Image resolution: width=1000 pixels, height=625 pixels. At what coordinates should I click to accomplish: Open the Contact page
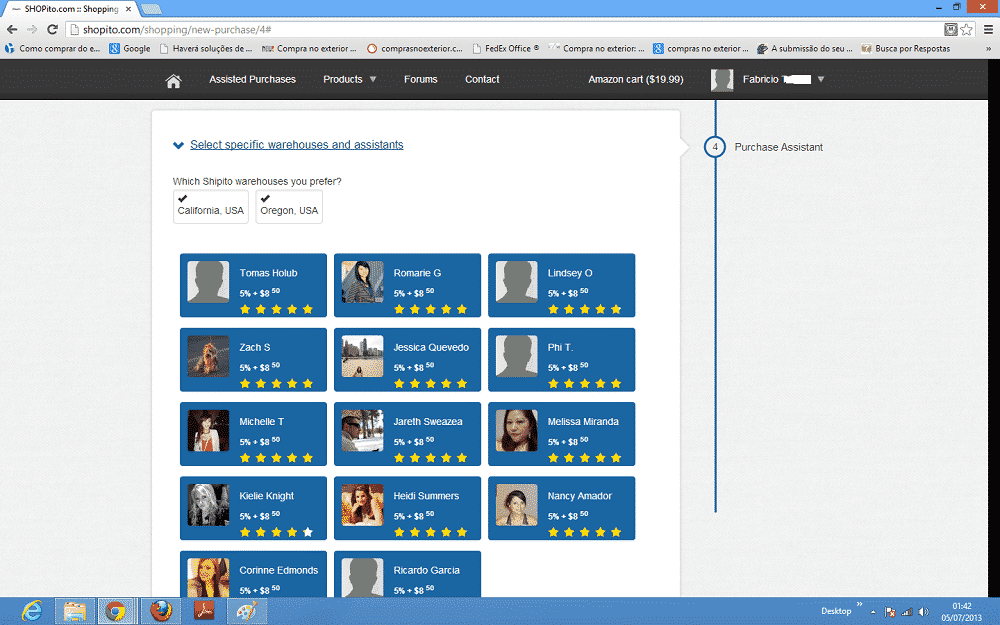[482, 79]
